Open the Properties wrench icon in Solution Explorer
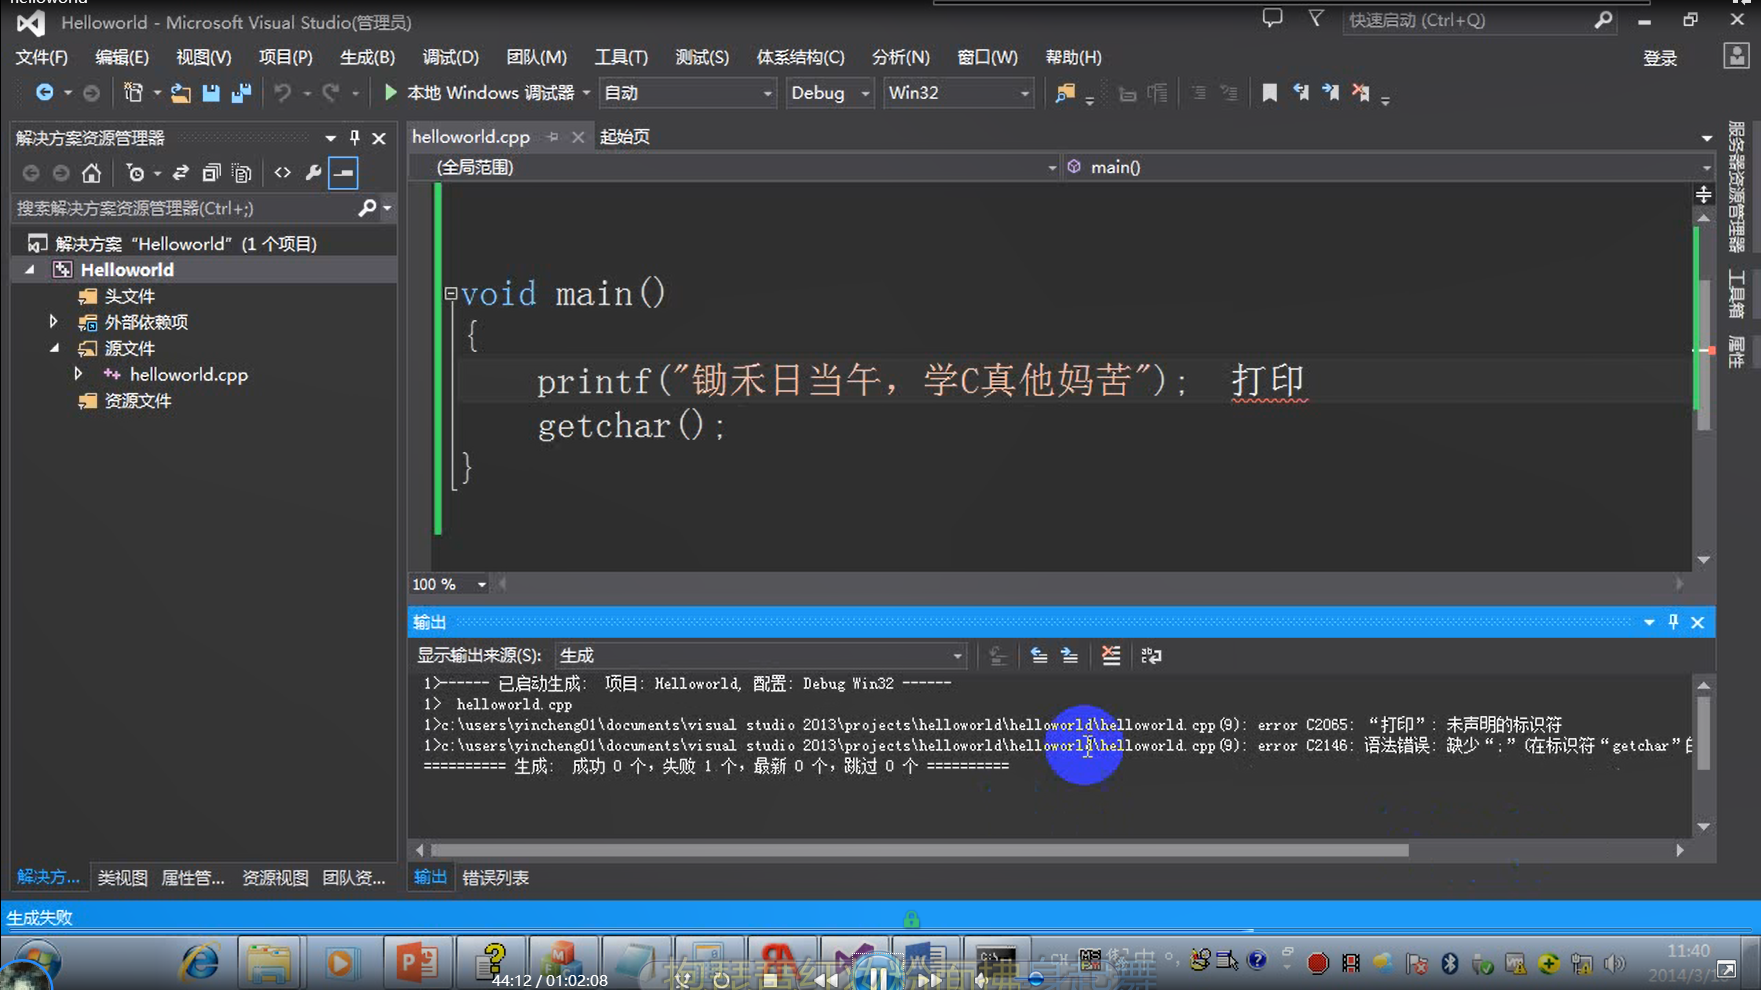Image resolution: width=1761 pixels, height=990 pixels. pos(312,172)
